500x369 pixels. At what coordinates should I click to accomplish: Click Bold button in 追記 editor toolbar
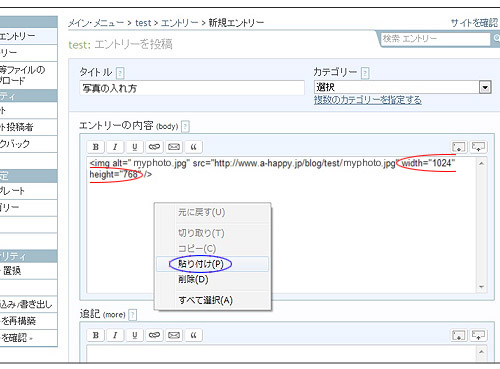point(96,335)
